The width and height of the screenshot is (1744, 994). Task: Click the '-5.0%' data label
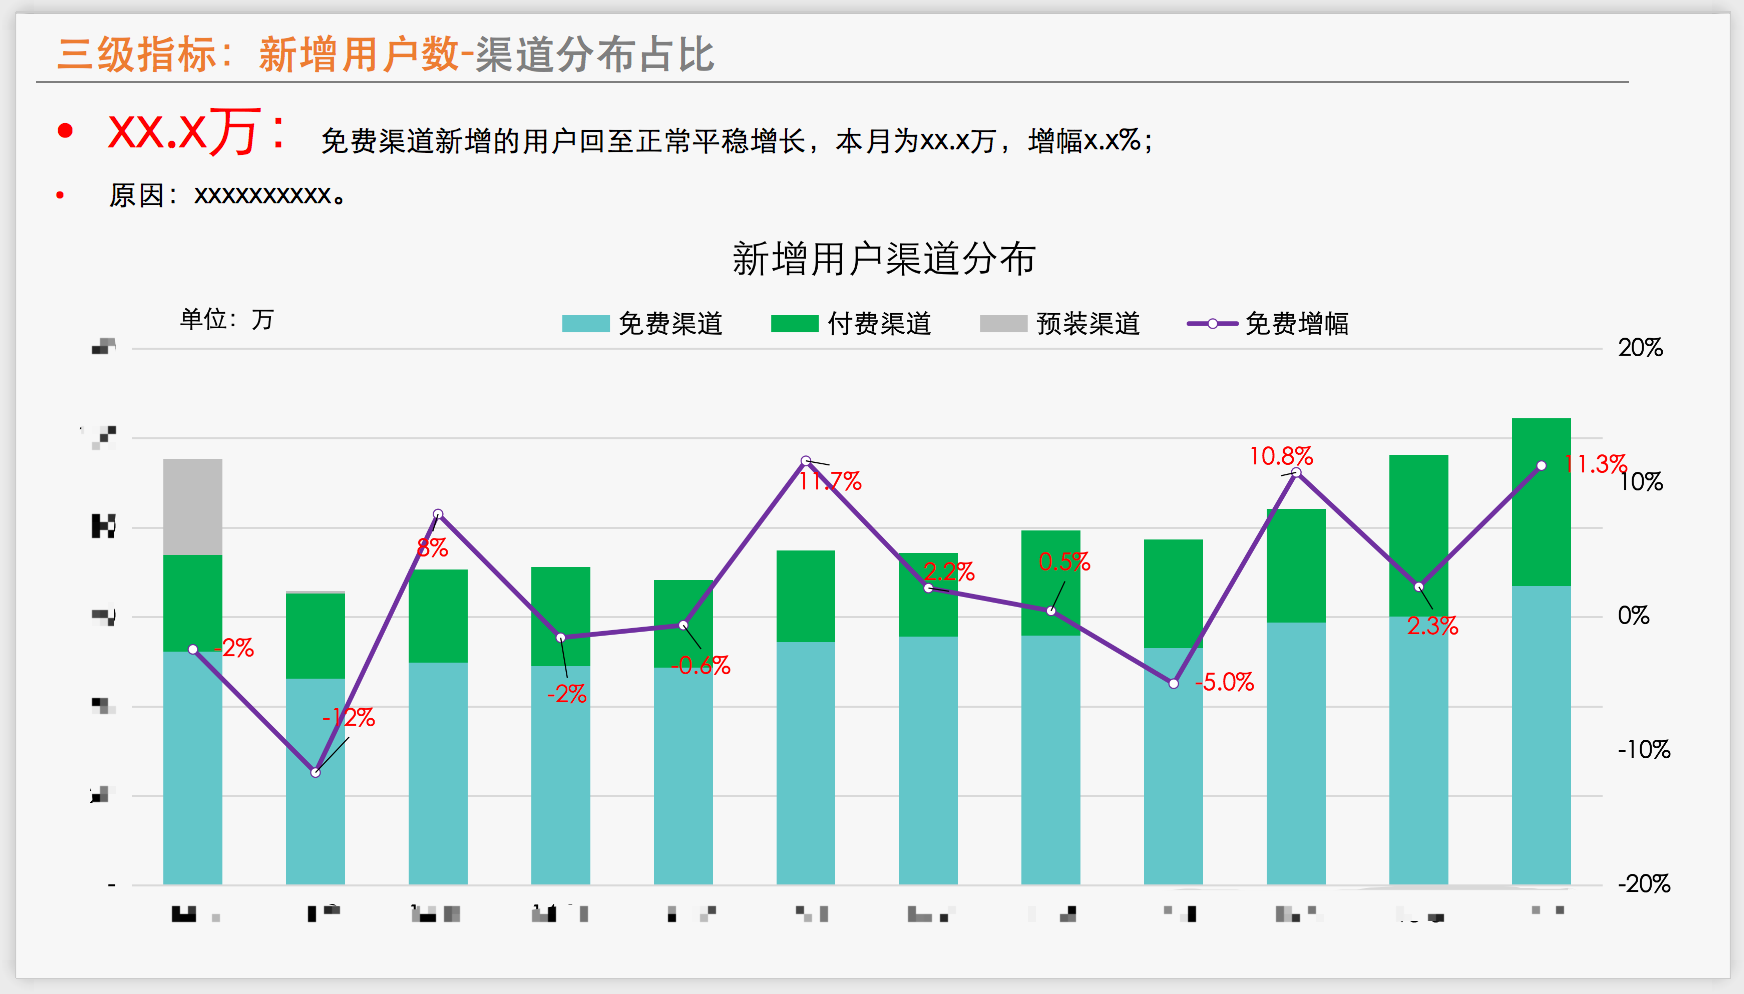1224,682
